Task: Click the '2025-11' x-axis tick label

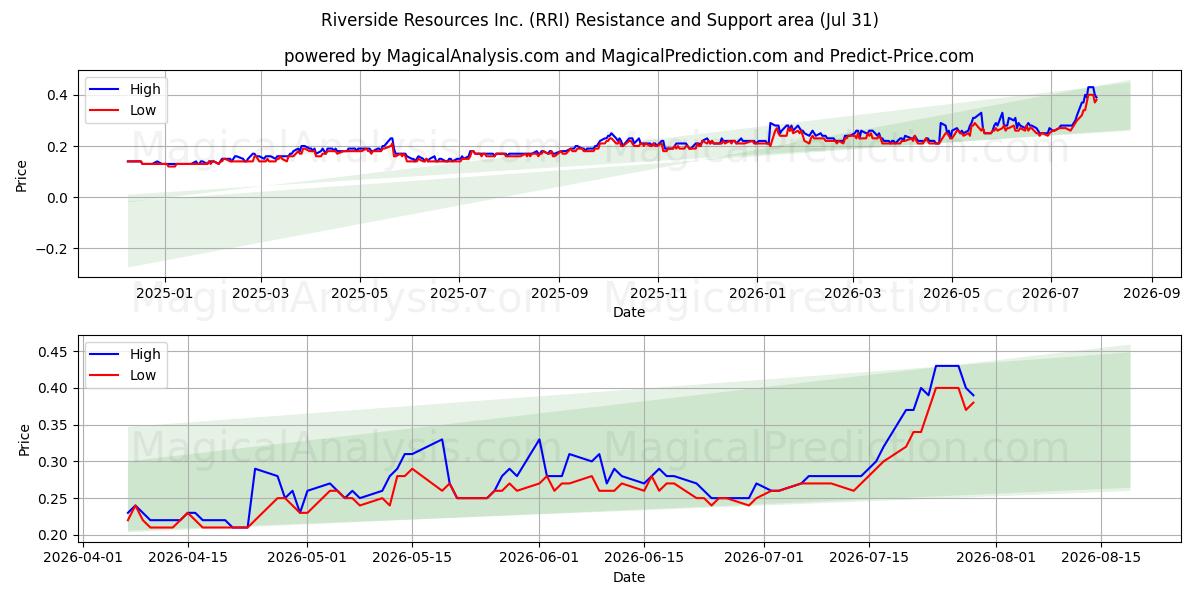Action: pos(657,293)
